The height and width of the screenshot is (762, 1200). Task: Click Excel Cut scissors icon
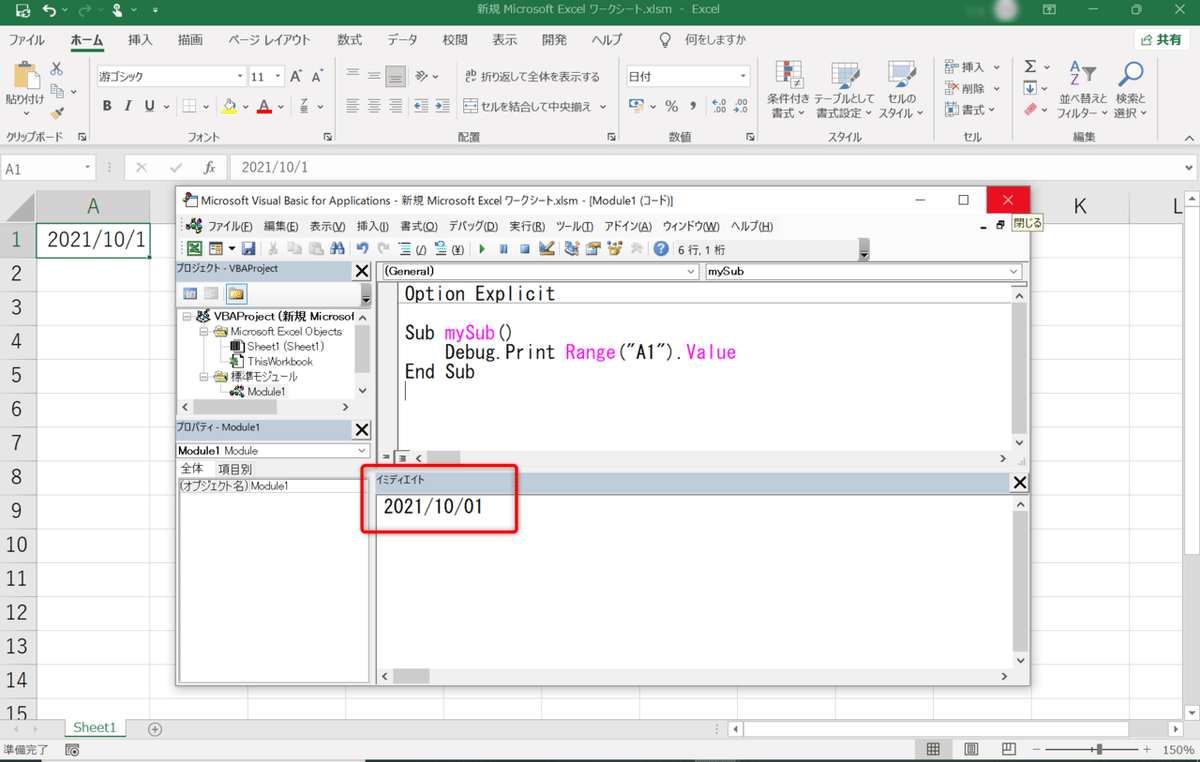coord(57,69)
